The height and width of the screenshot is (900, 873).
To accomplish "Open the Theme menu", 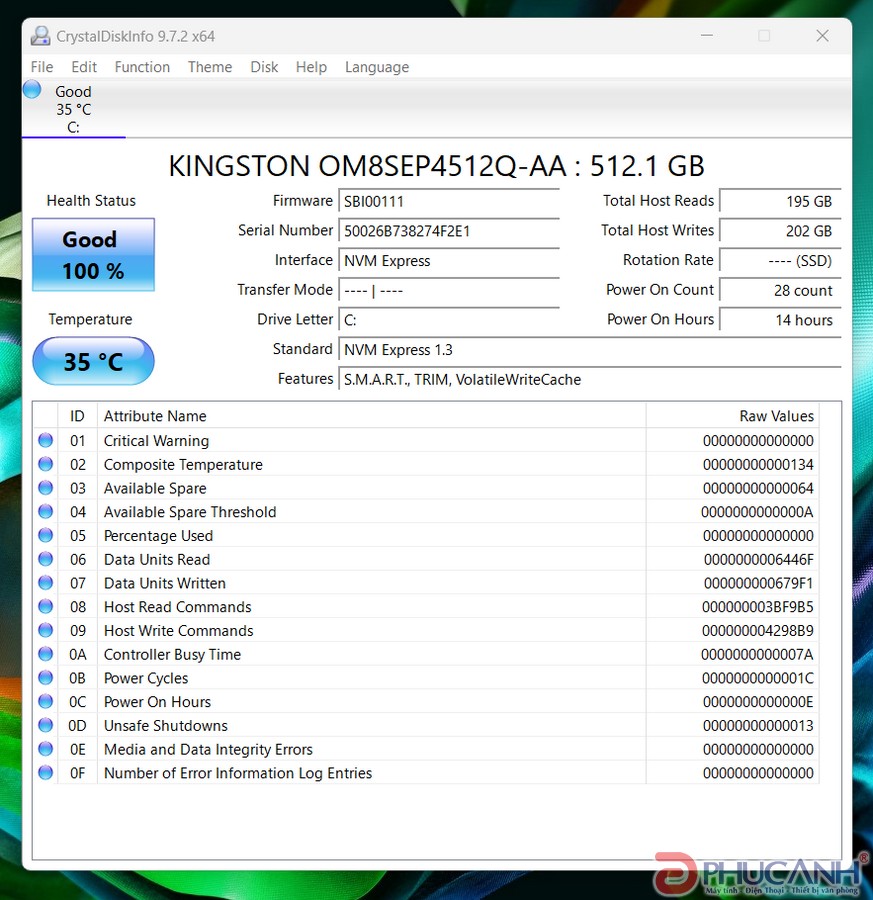I will (209, 67).
